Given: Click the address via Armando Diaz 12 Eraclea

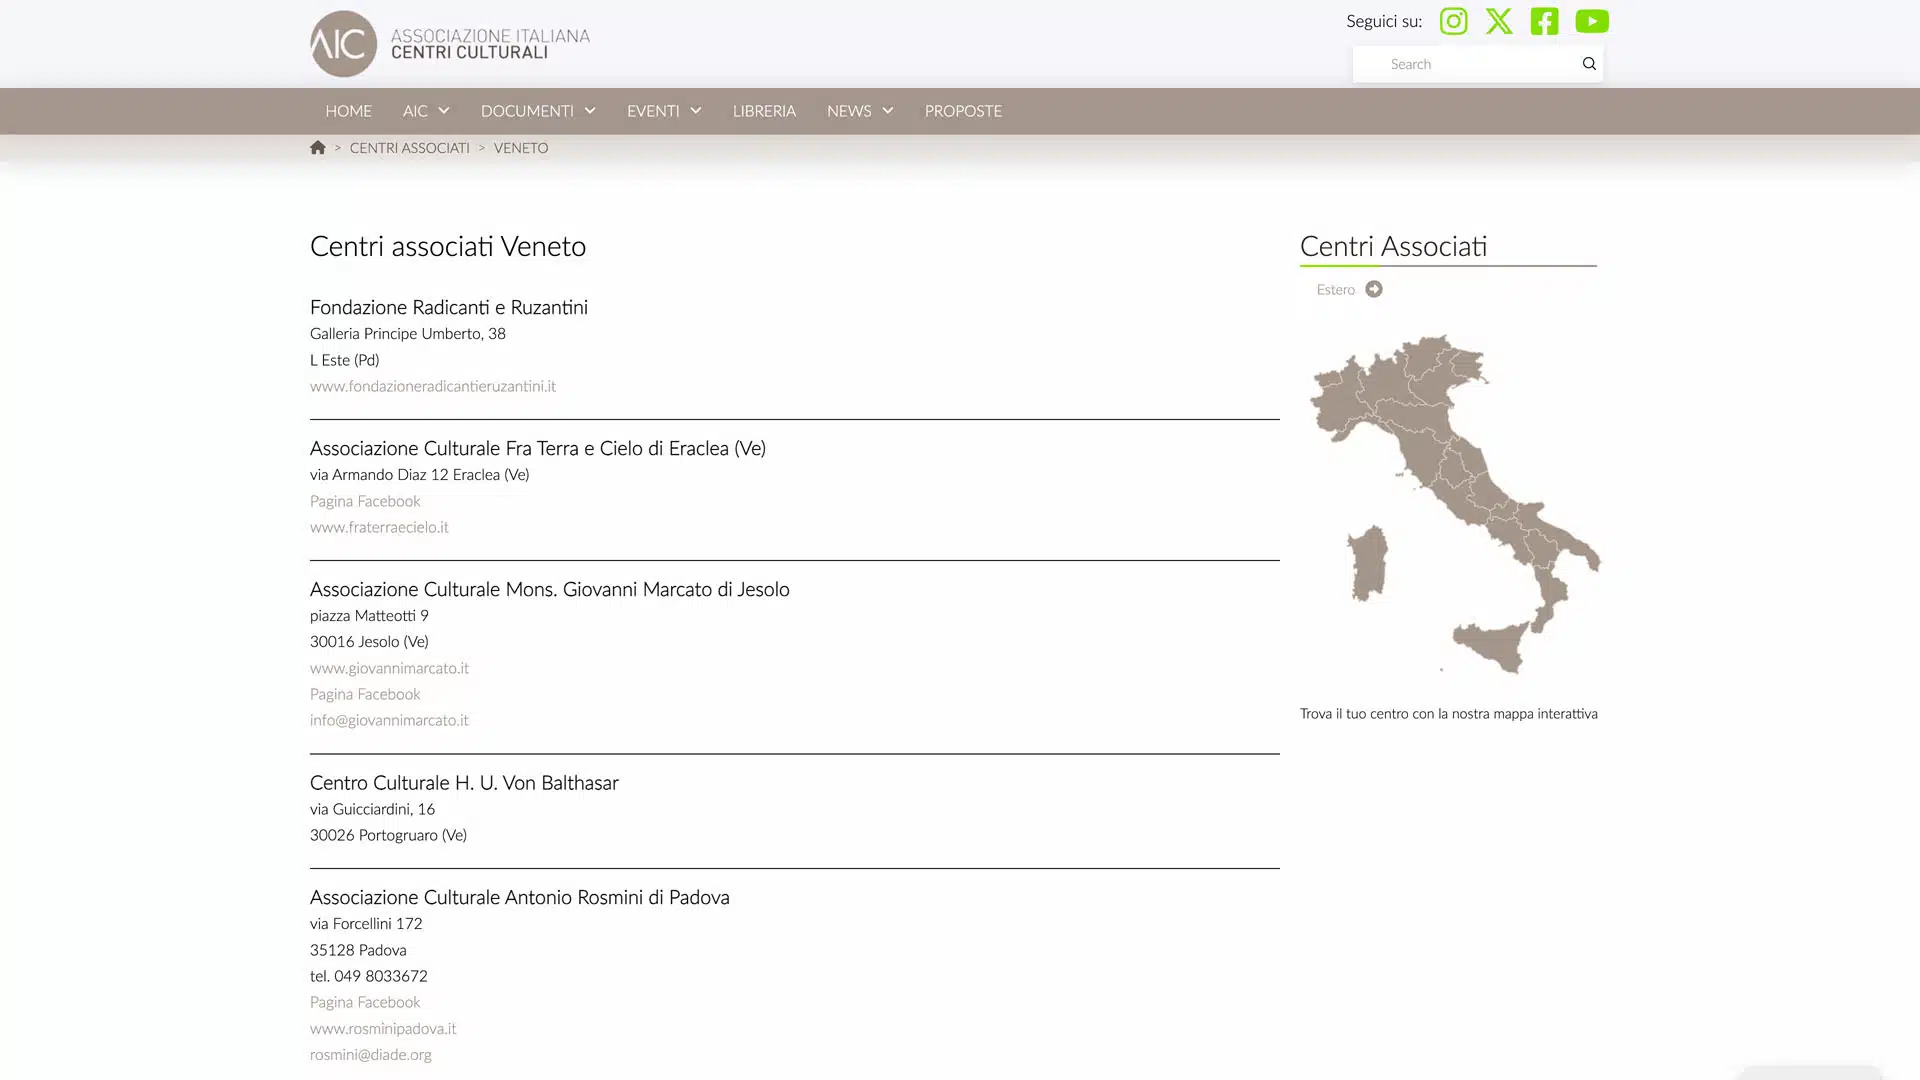Looking at the screenshot, I should pyautogui.click(x=420, y=475).
